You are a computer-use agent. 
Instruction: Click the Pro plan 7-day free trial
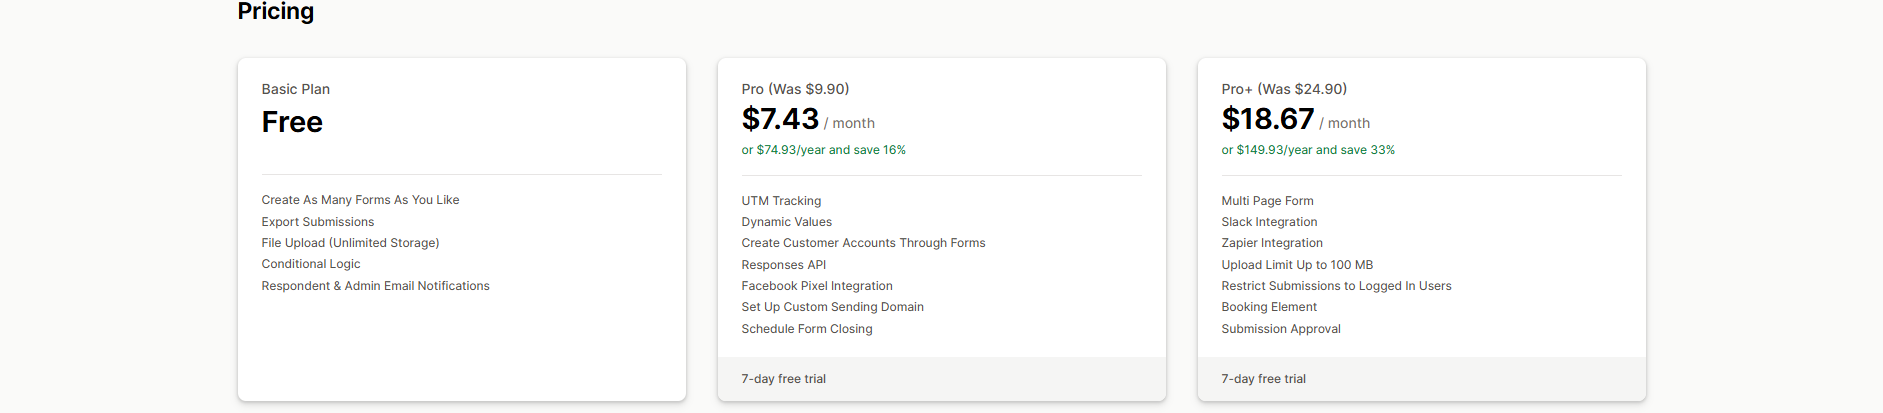click(x=783, y=379)
